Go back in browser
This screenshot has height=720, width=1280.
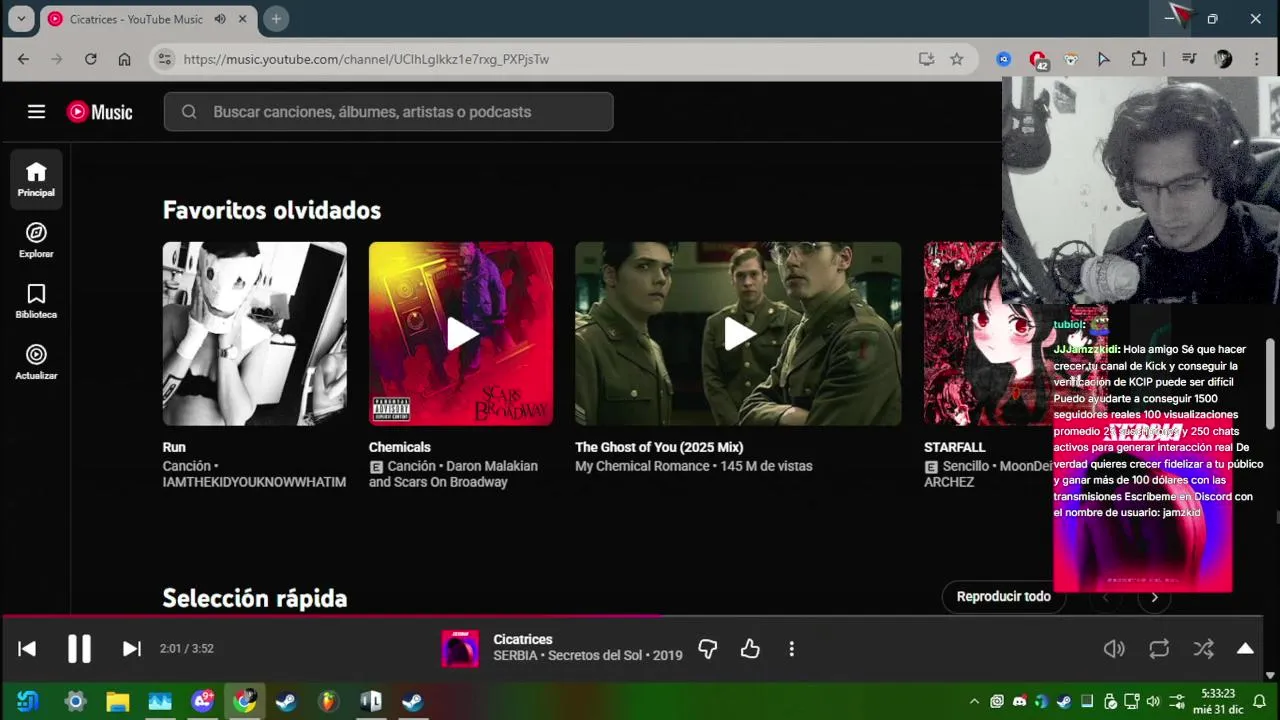pos(23,59)
